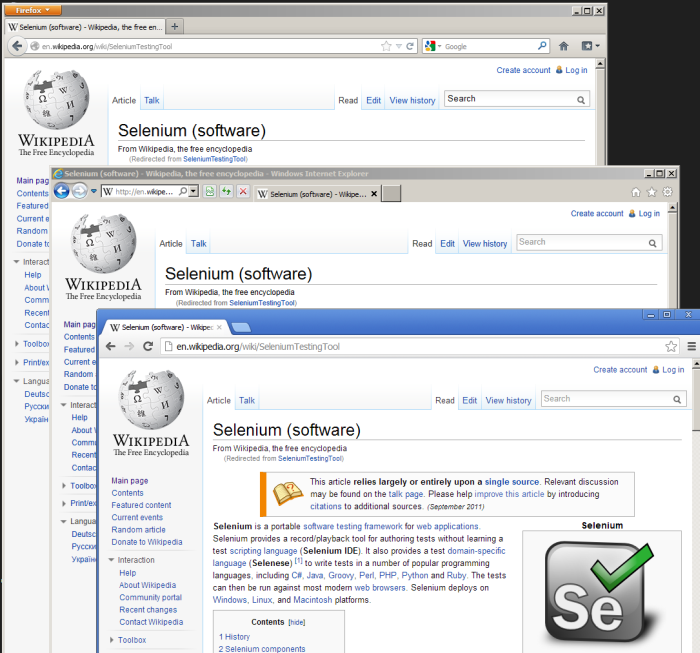Screen dimensions: 700x653
Task: Open Internet Explorer favorites star
Action: [652, 192]
